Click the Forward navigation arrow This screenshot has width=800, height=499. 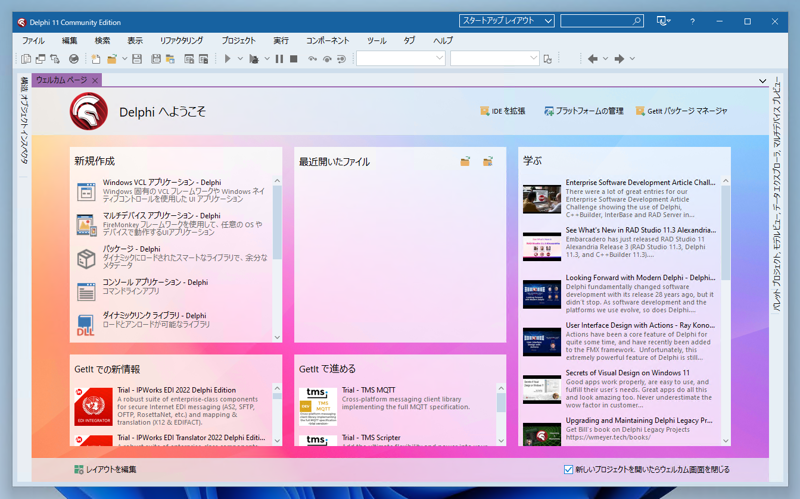point(619,59)
